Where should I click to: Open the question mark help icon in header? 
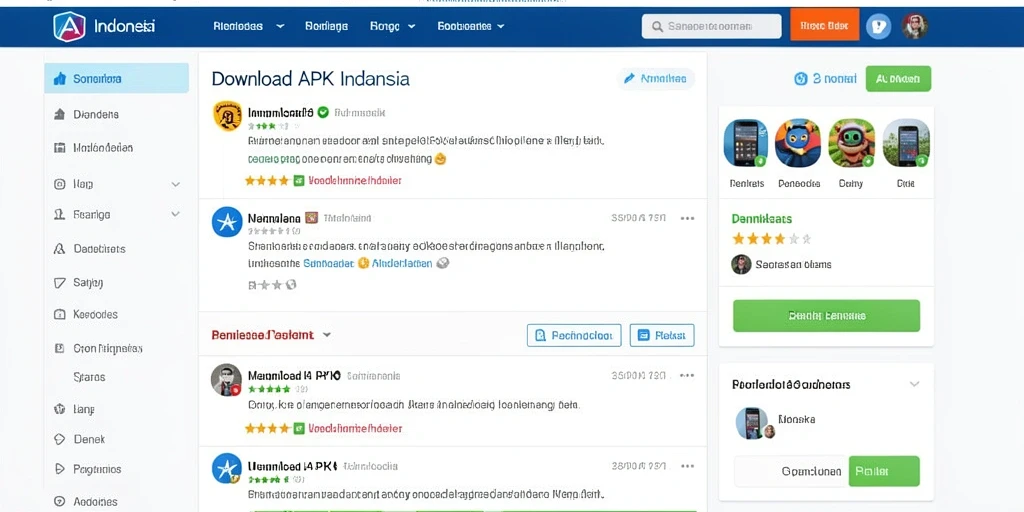click(878, 27)
